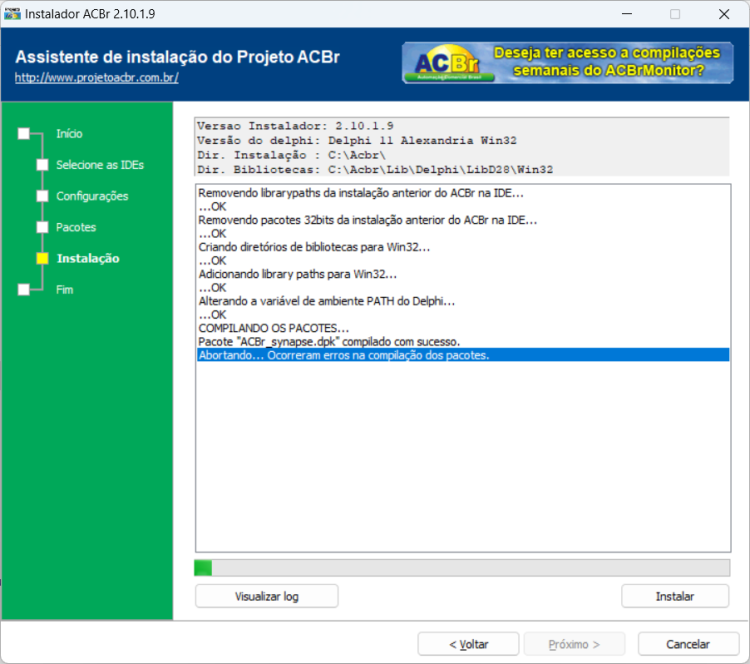This screenshot has height=664, width=750.
Task: Click the 'Dir. Bibliotecas' path line
Action: (x=375, y=169)
